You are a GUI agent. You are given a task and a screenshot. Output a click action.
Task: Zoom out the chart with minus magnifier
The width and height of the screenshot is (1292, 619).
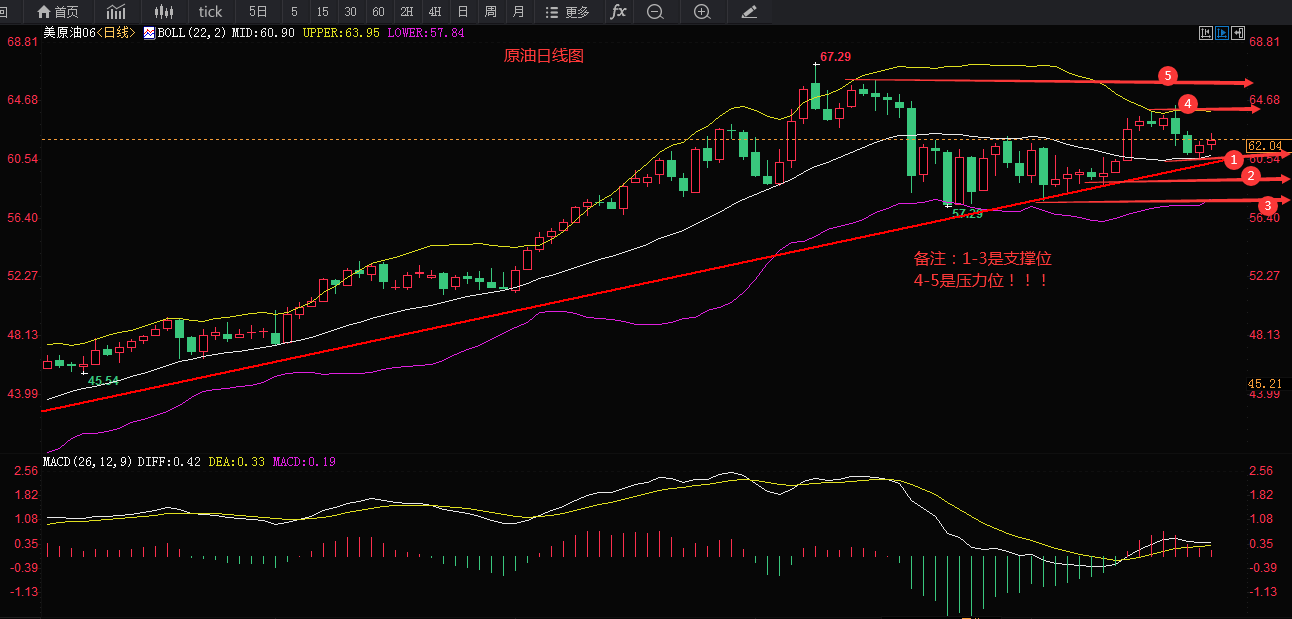coord(655,12)
